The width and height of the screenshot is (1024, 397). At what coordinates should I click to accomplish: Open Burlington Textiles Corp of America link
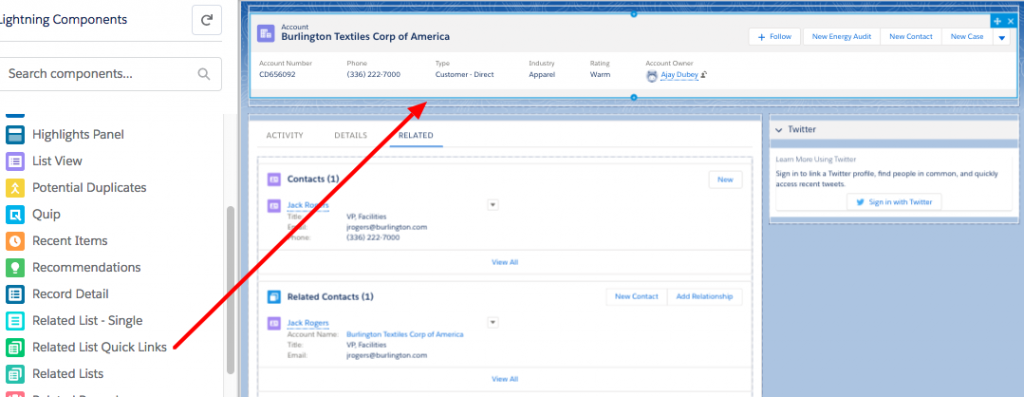(405, 334)
